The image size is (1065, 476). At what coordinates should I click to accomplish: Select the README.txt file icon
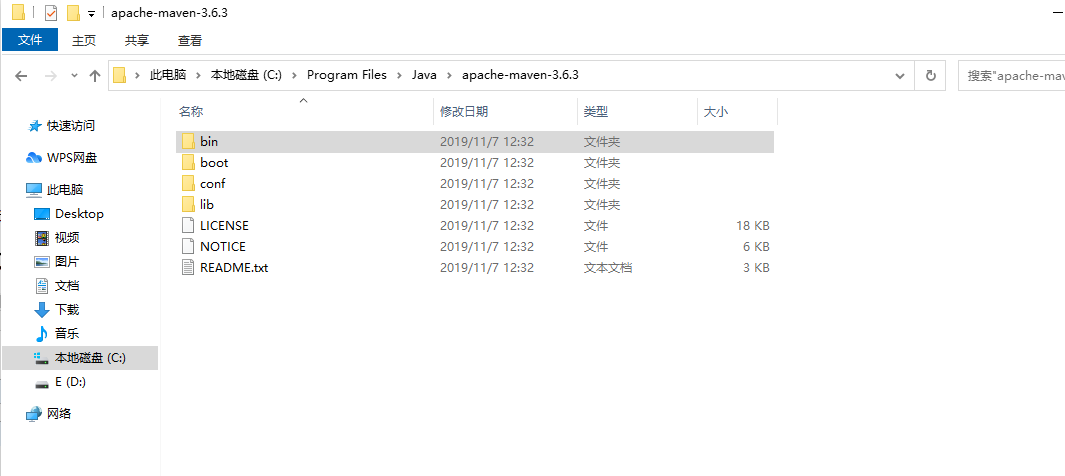tap(188, 268)
